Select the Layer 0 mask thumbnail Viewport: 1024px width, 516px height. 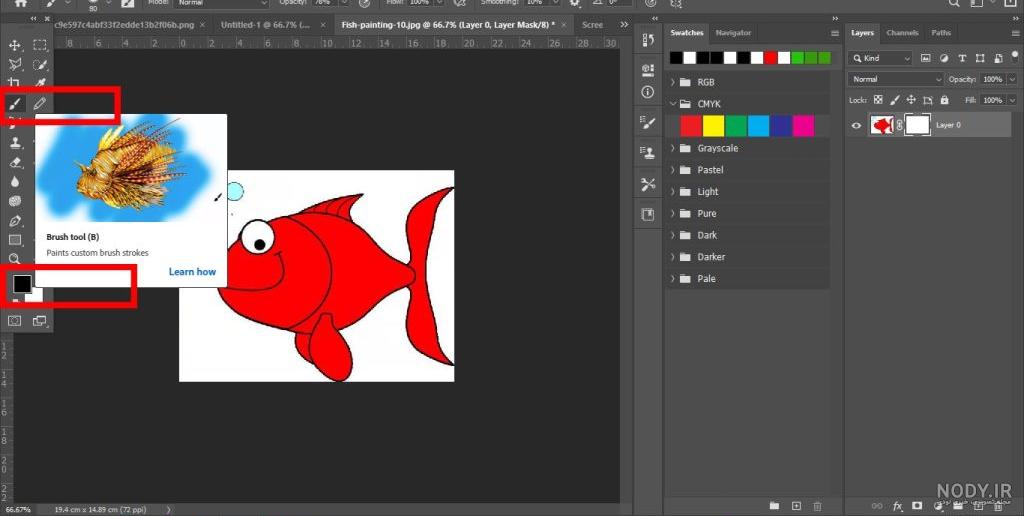[918, 125]
